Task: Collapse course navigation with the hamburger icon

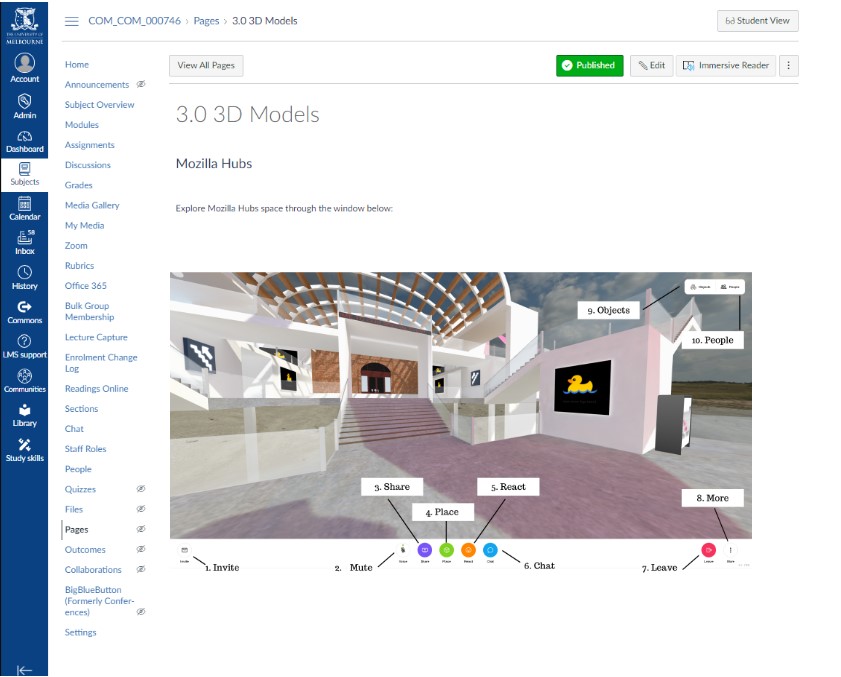Action: tap(71, 21)
